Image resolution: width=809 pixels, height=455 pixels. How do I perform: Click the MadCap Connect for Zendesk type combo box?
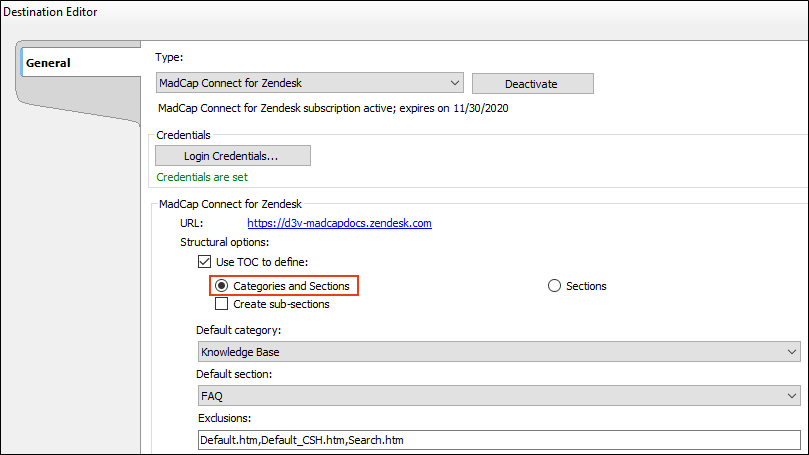coord(310,83)
